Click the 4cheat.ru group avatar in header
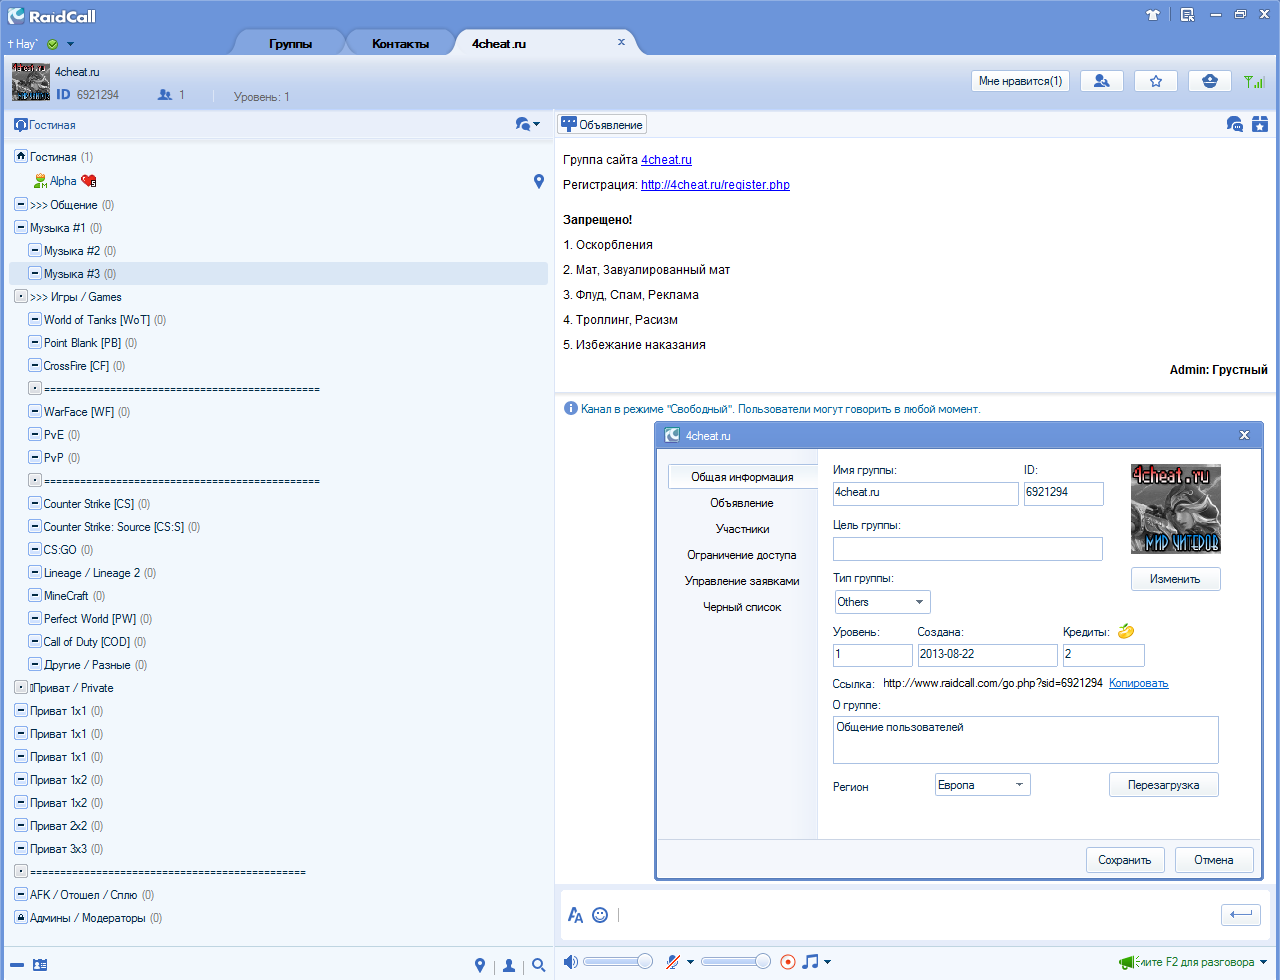Screen dimensions: 1280x980 (x=31, y=82)
